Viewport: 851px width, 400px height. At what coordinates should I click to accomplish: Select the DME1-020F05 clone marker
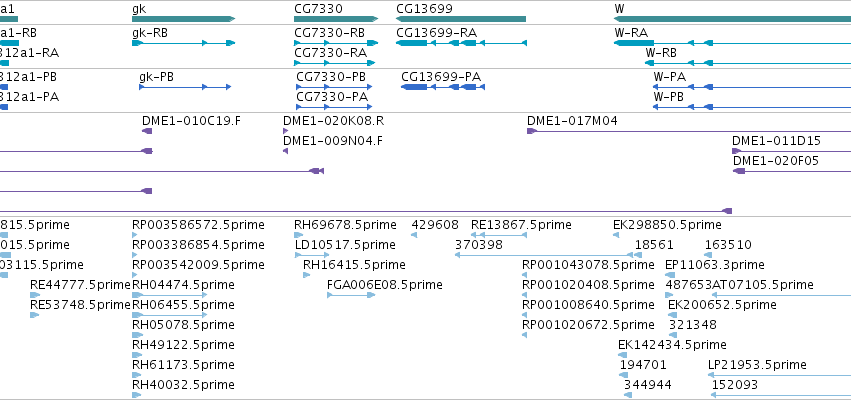pos(792,171)
